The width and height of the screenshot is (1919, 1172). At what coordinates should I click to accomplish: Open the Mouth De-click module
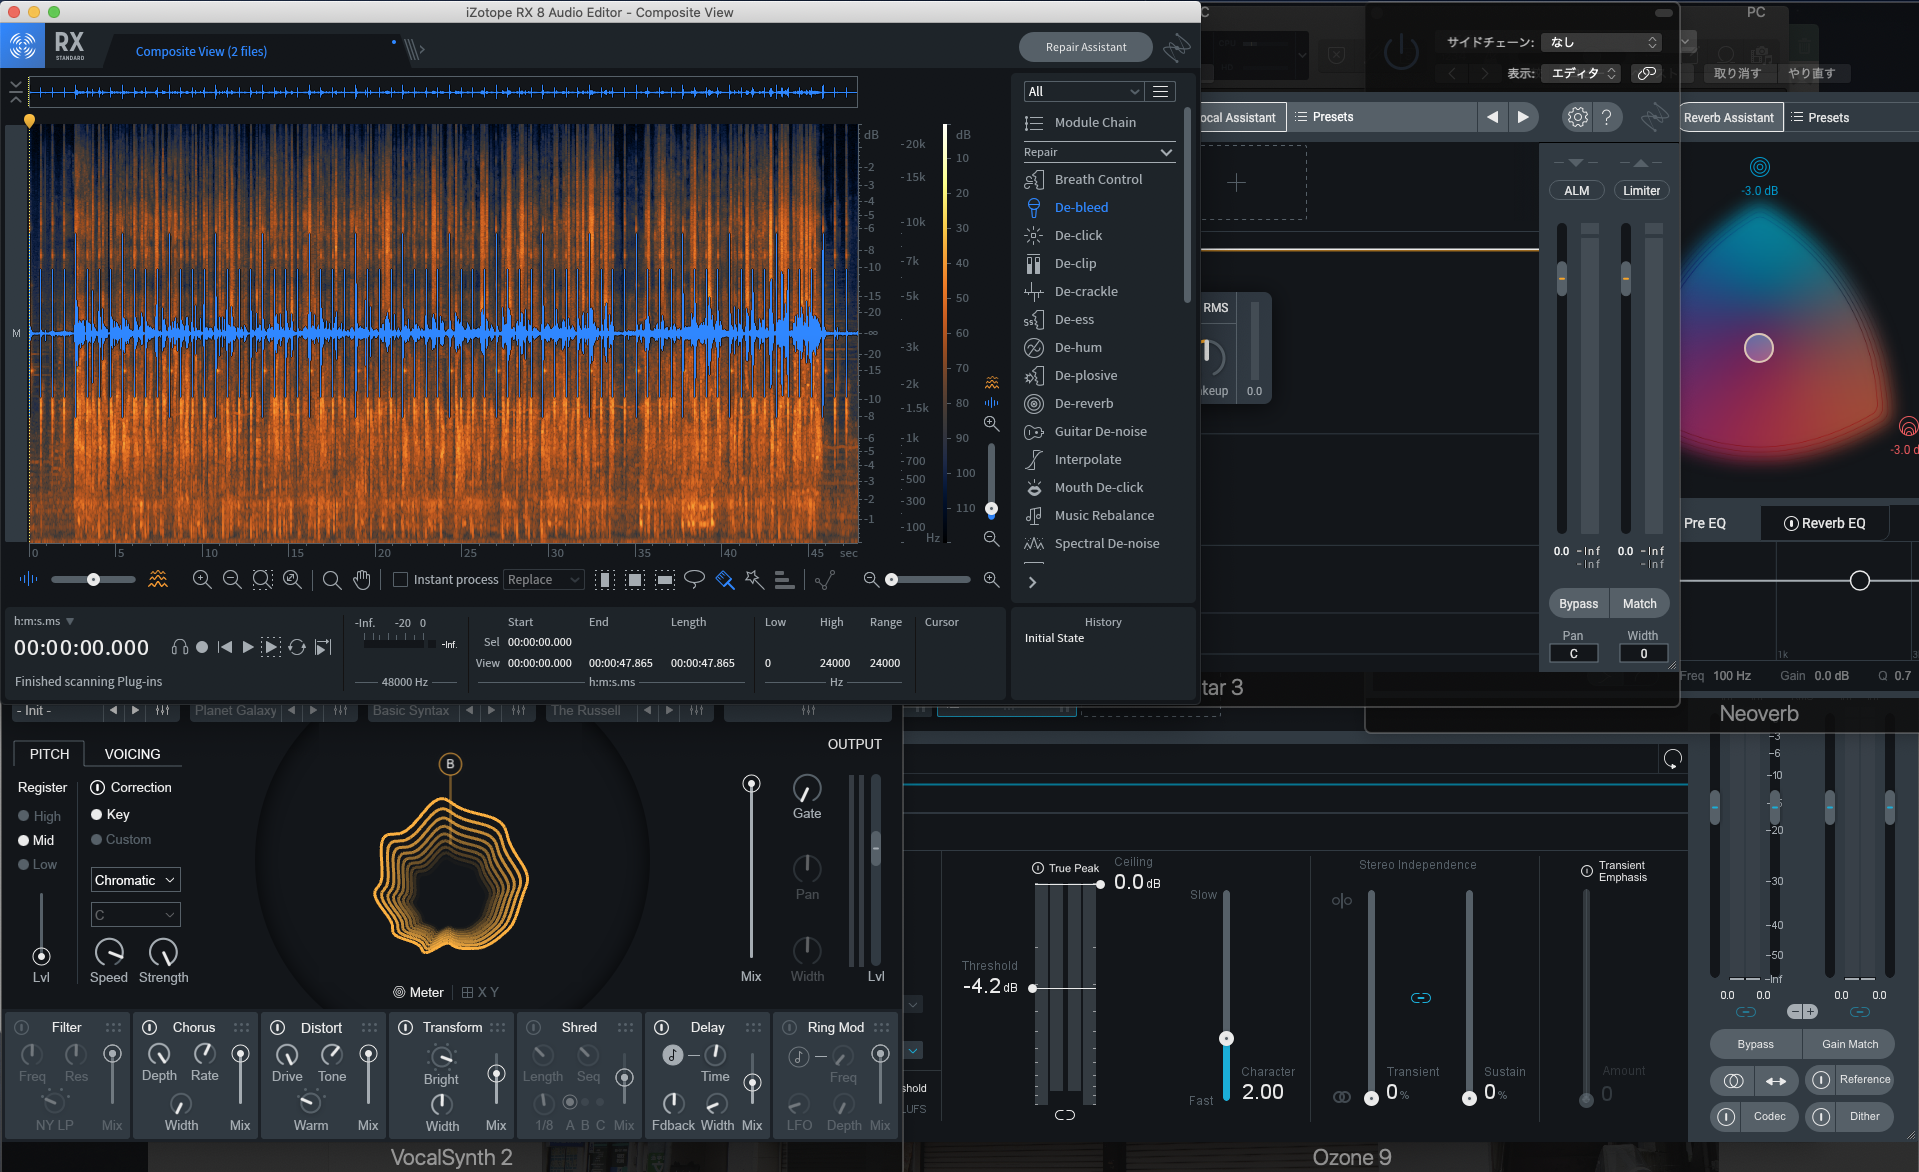coord(1098,487)
